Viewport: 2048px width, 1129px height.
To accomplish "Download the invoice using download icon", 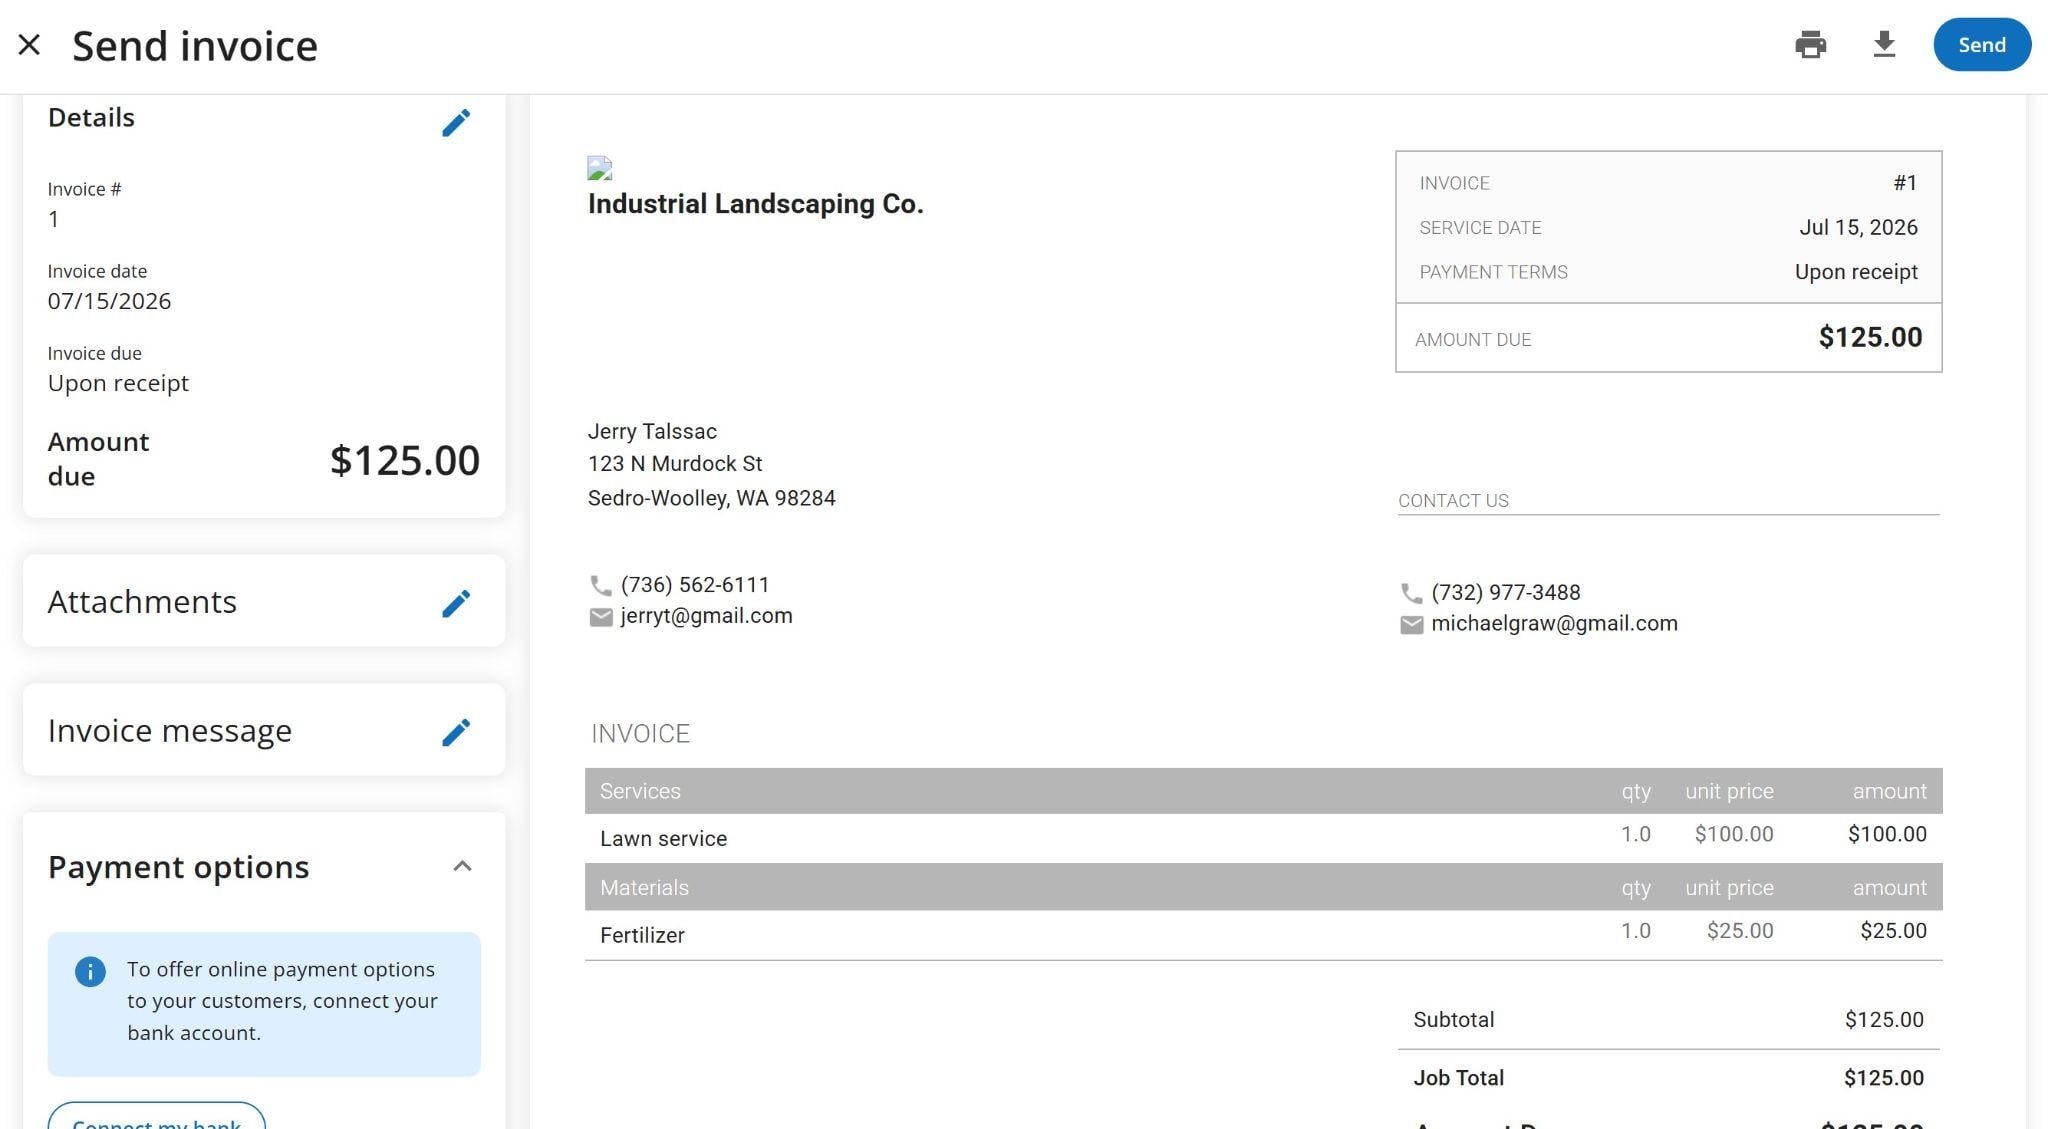I will tap(1884, 45).
